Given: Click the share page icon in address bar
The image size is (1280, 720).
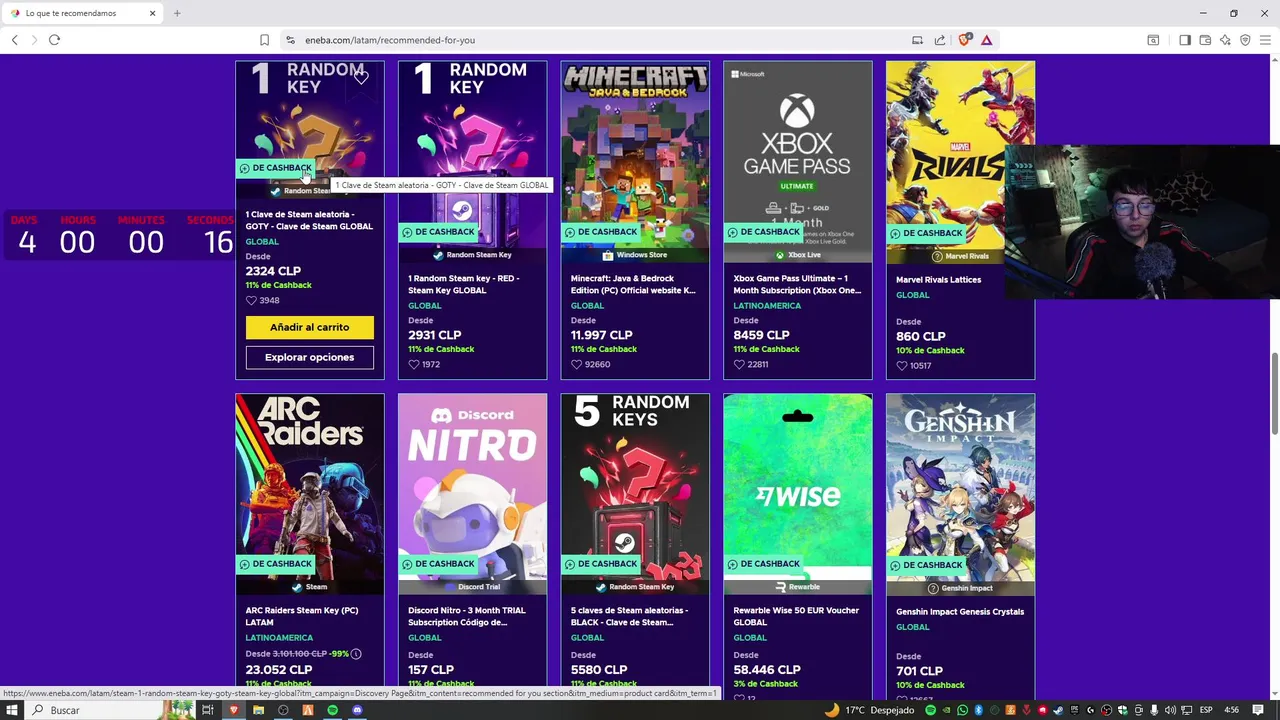Looking at the screenshot, I should pyautogui.click(x=940, y=40).
